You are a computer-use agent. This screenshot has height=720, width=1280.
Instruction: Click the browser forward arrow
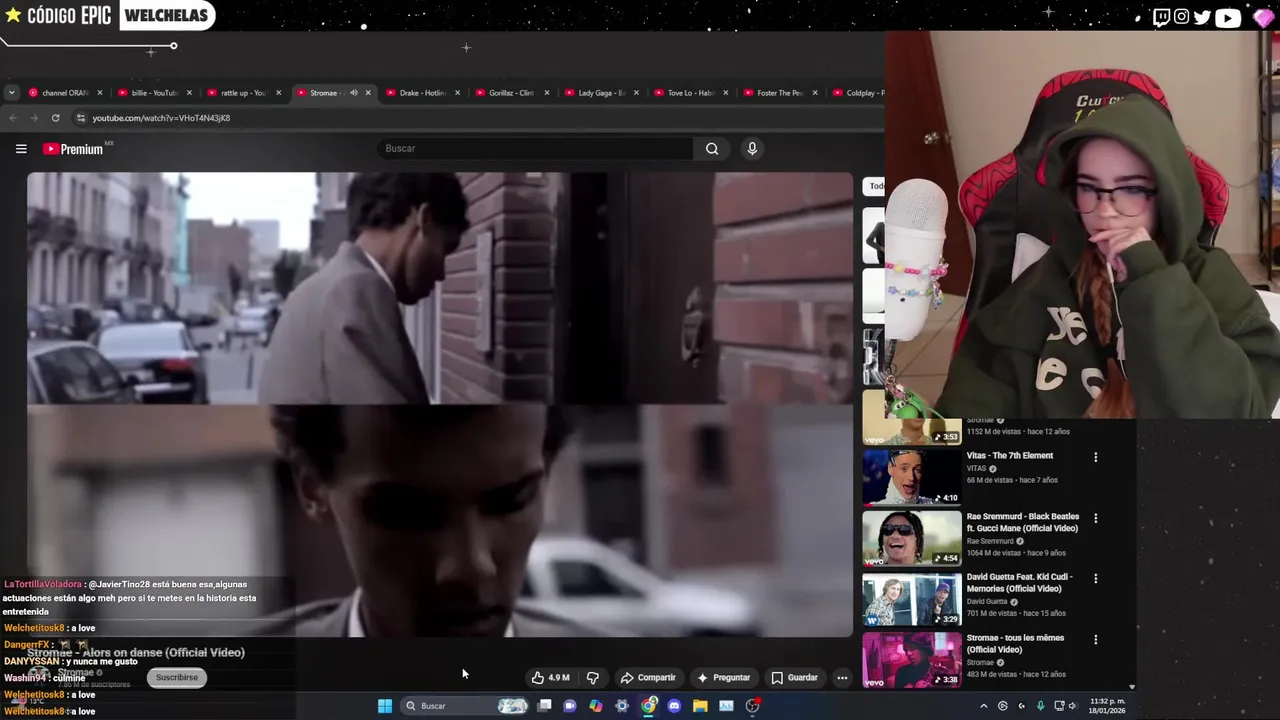pos(34,118)
